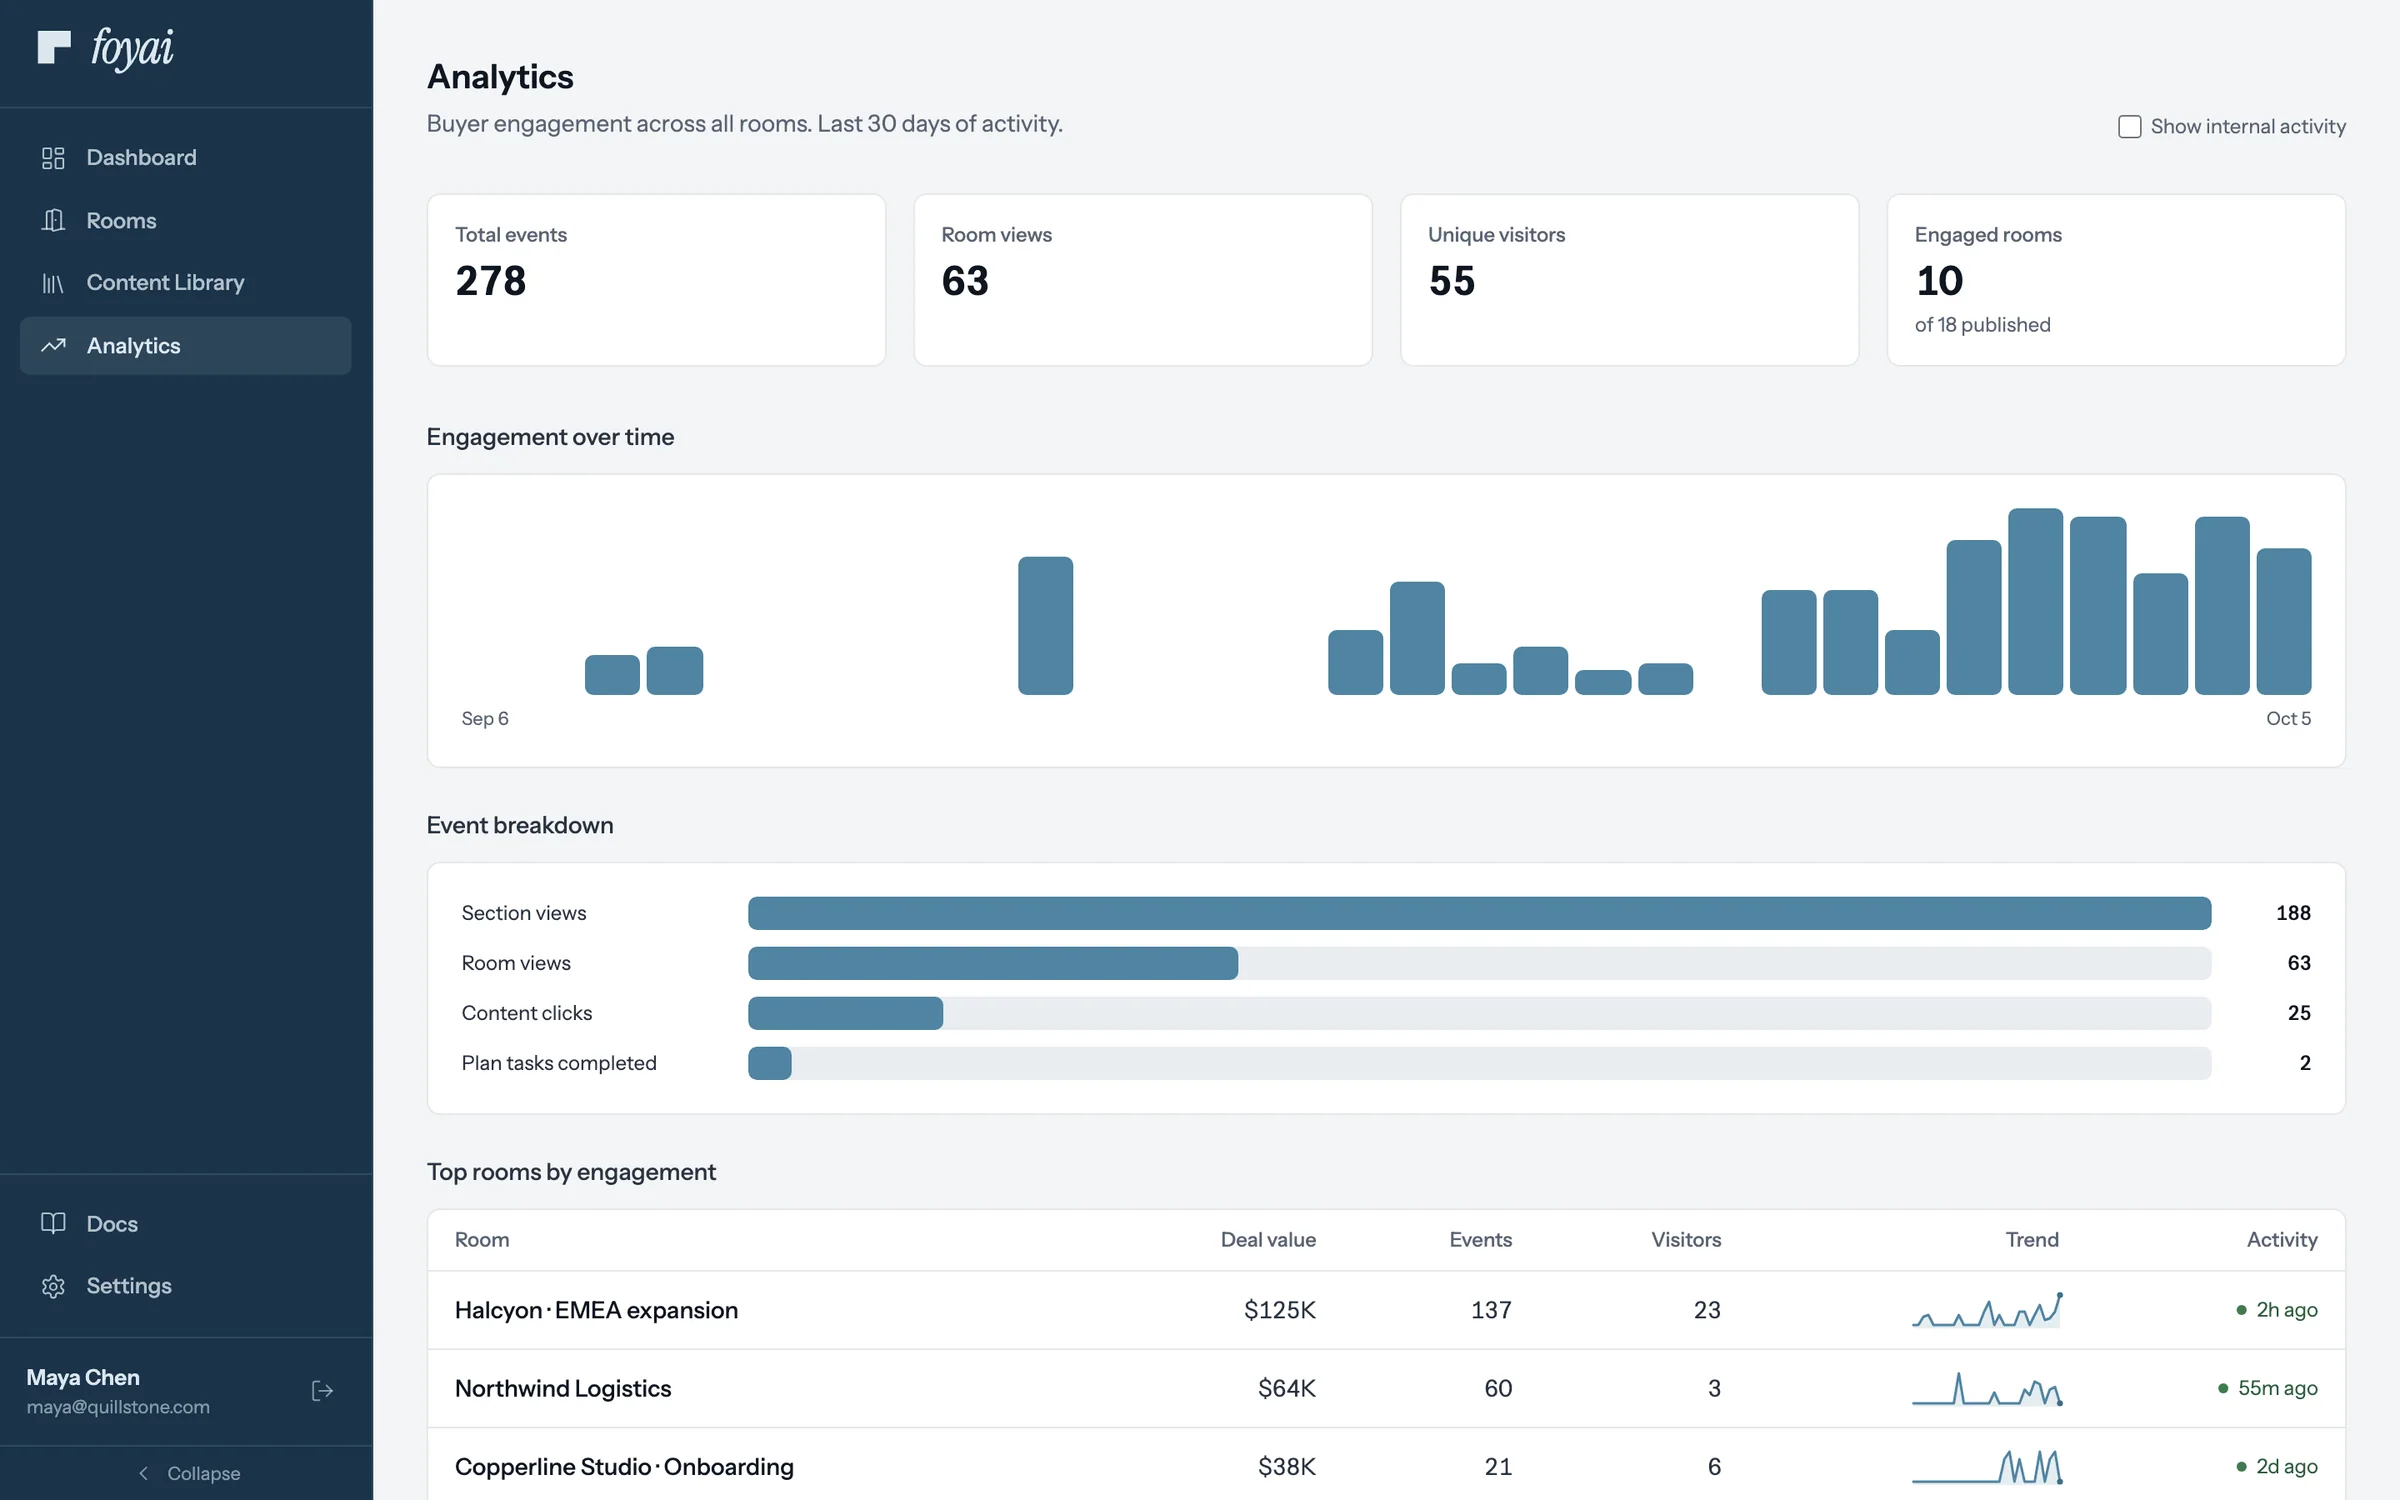Open the Northwind Logistics room row
This screenshot has width=2400, height=1500.
click(1386, 1388)
